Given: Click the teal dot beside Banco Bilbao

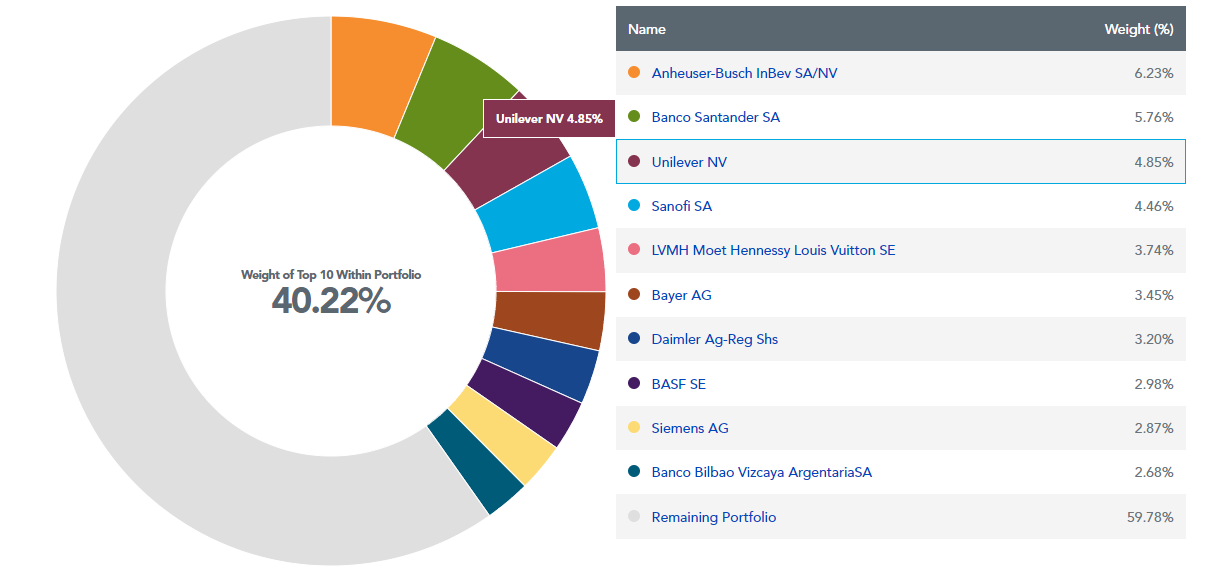Looking at the screenshot, I should [633, 472].
